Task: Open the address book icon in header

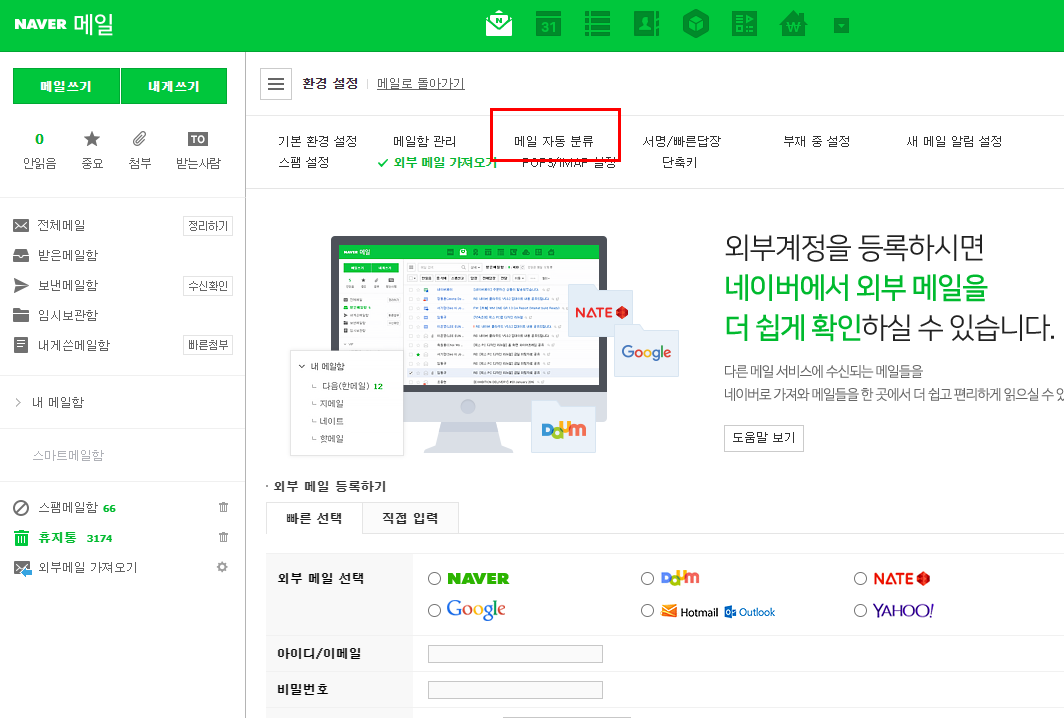Action: point(646,24)
